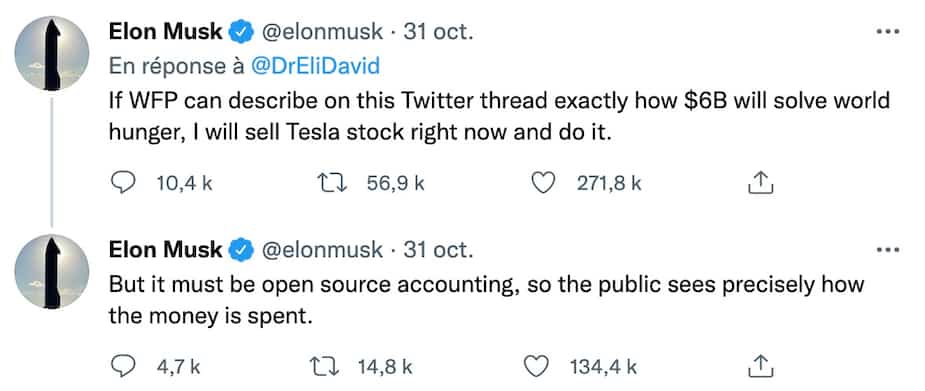Like the tweet with 134,4 k likes
The image size is (925, 391).
(x=537, y=367)
